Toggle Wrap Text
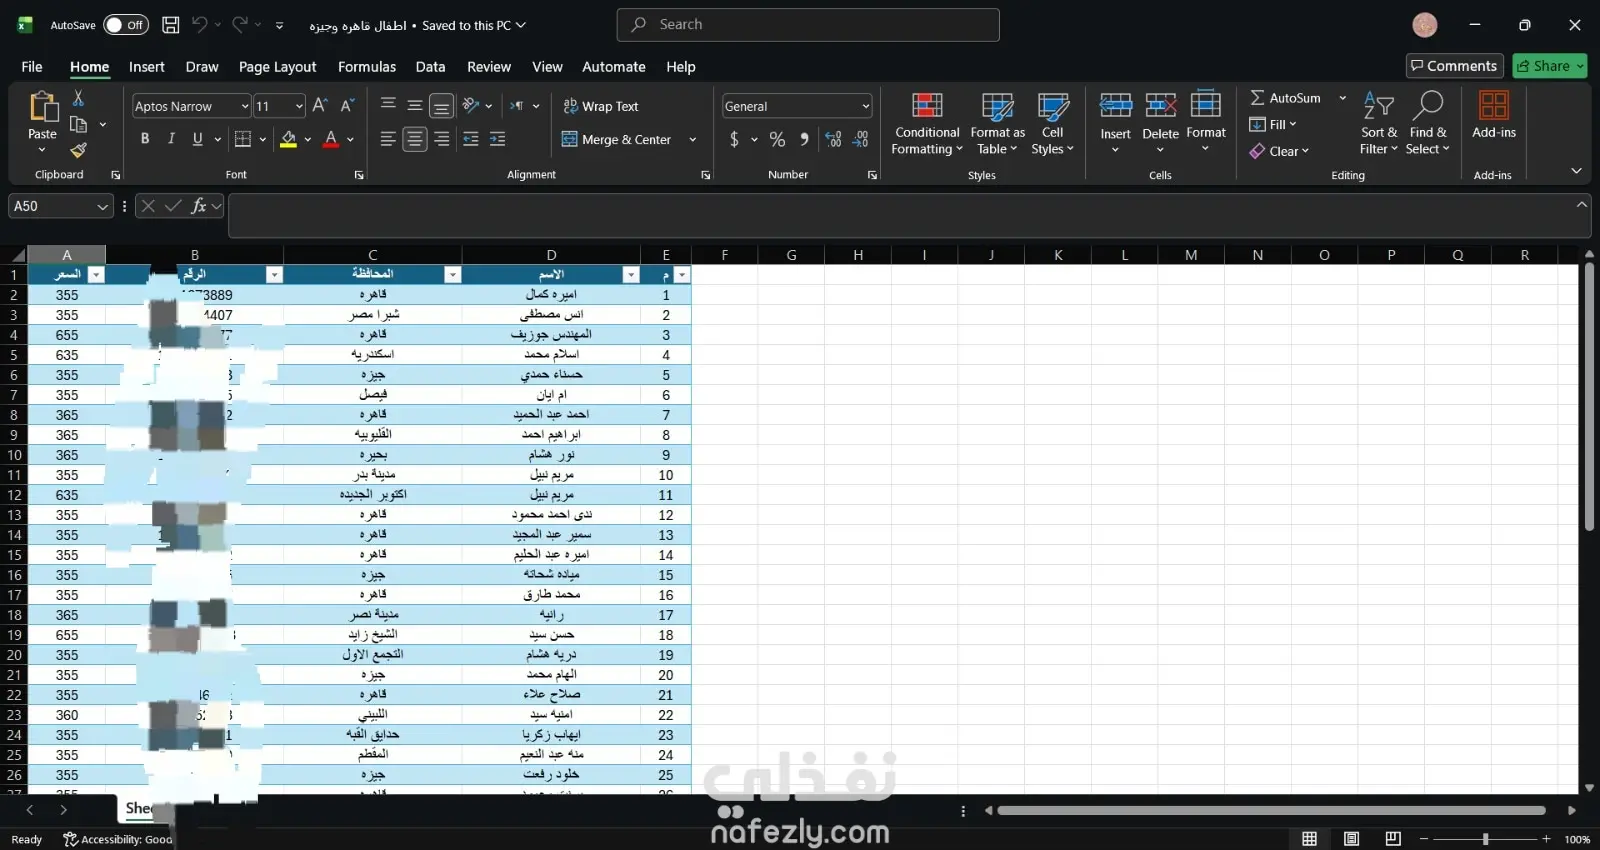 click(x=600, y=106)
